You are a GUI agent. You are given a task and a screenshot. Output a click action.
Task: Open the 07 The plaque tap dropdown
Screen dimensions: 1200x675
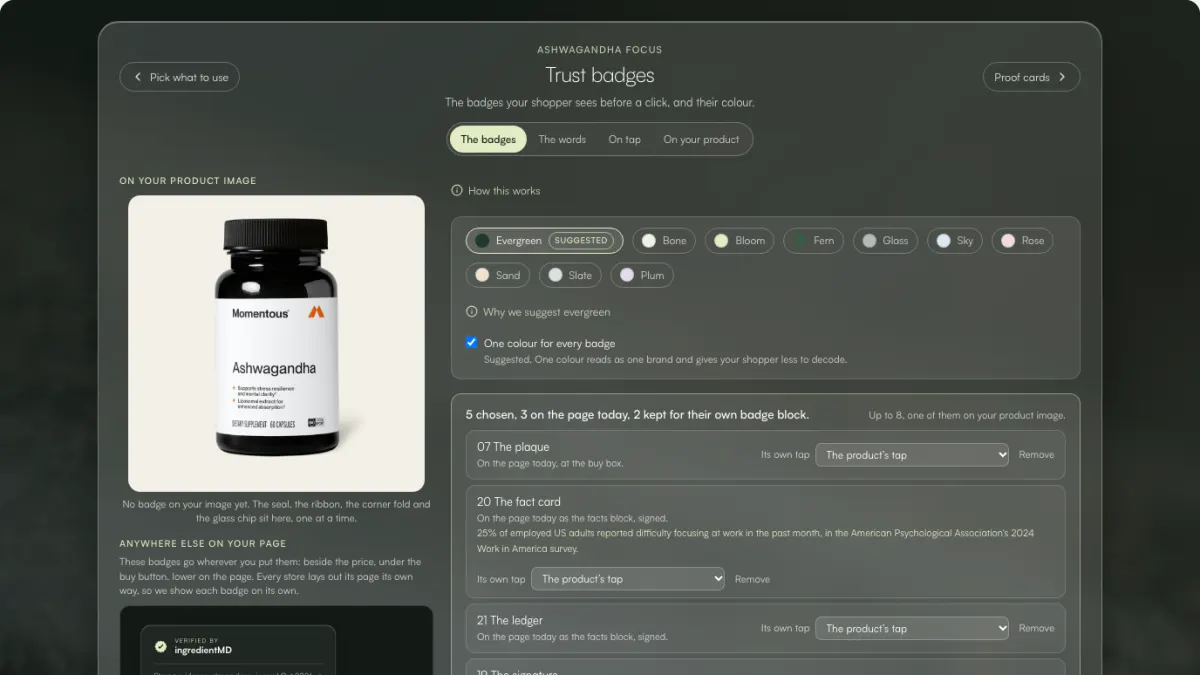pos(913,455)
